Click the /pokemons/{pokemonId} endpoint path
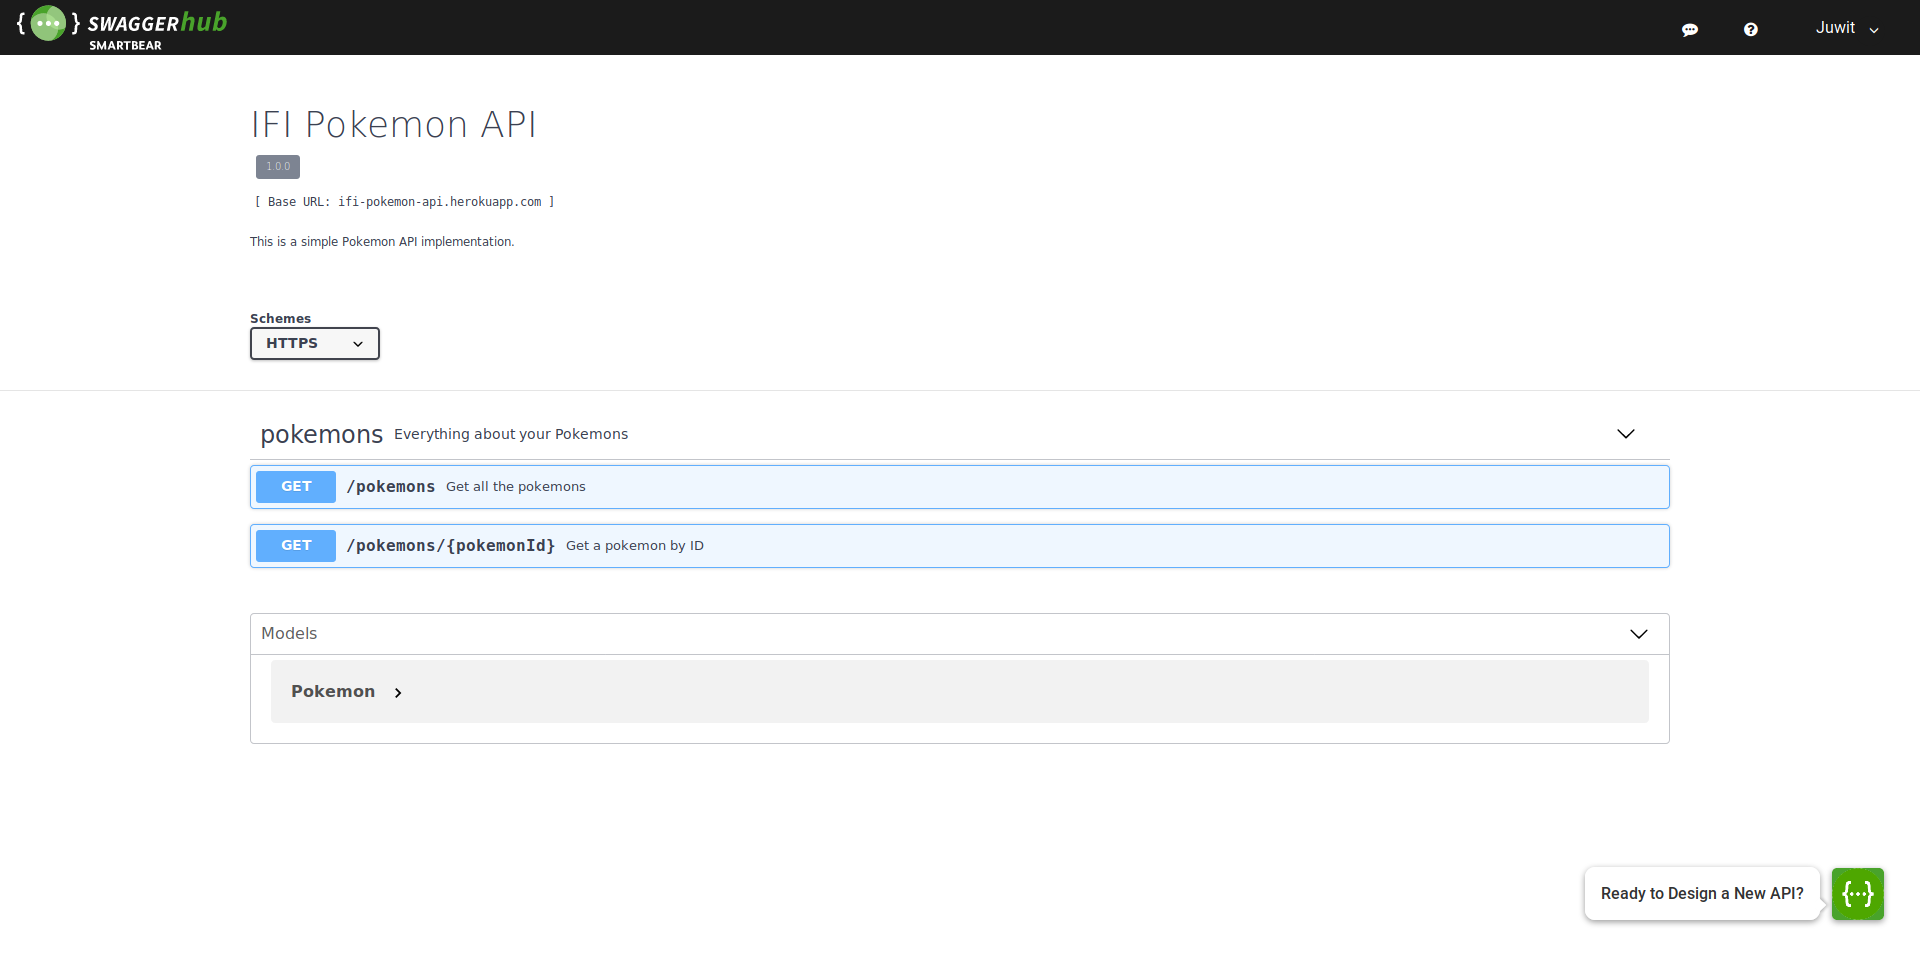The image size is (1920, 956). 450,546
